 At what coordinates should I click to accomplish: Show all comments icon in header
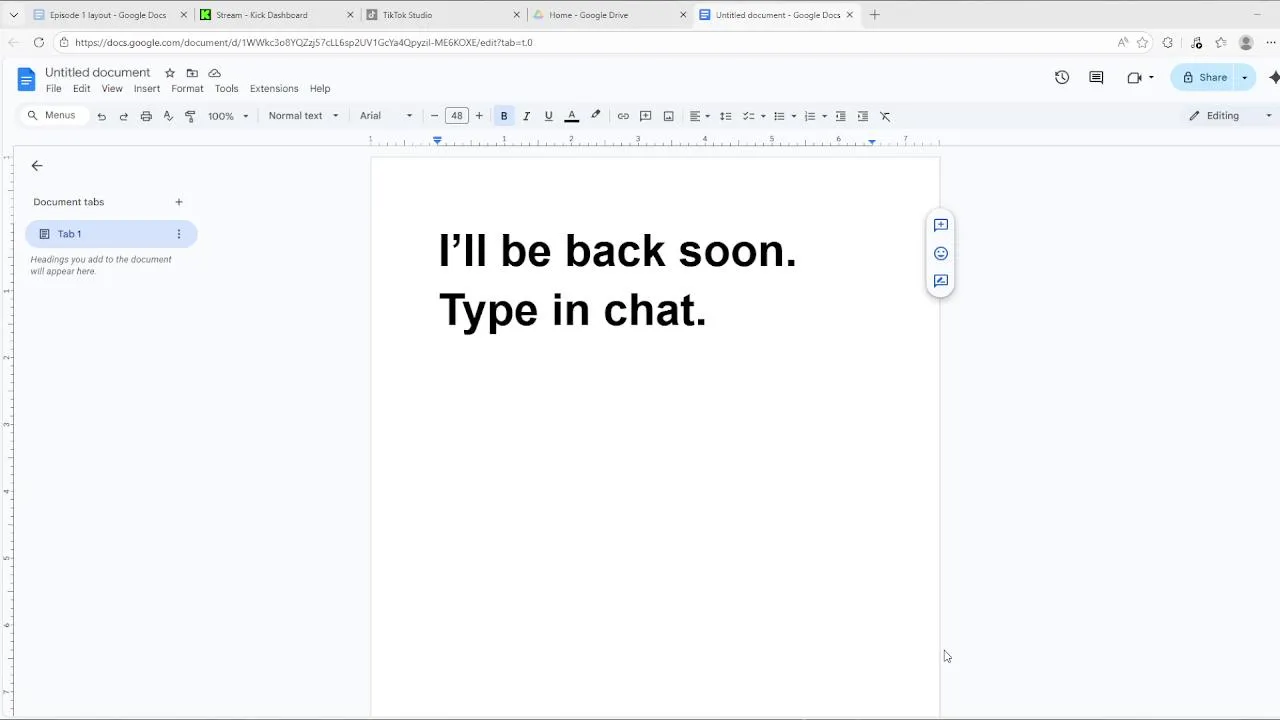[1096, 77]
